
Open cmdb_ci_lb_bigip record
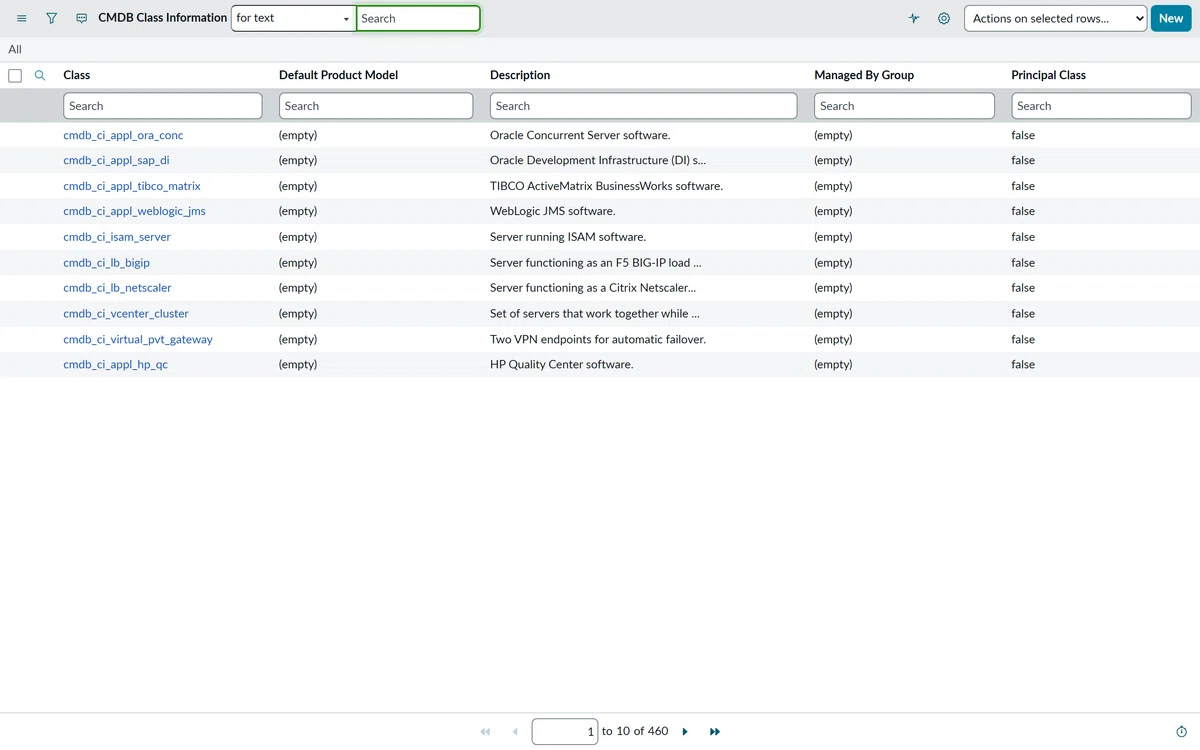106,263
